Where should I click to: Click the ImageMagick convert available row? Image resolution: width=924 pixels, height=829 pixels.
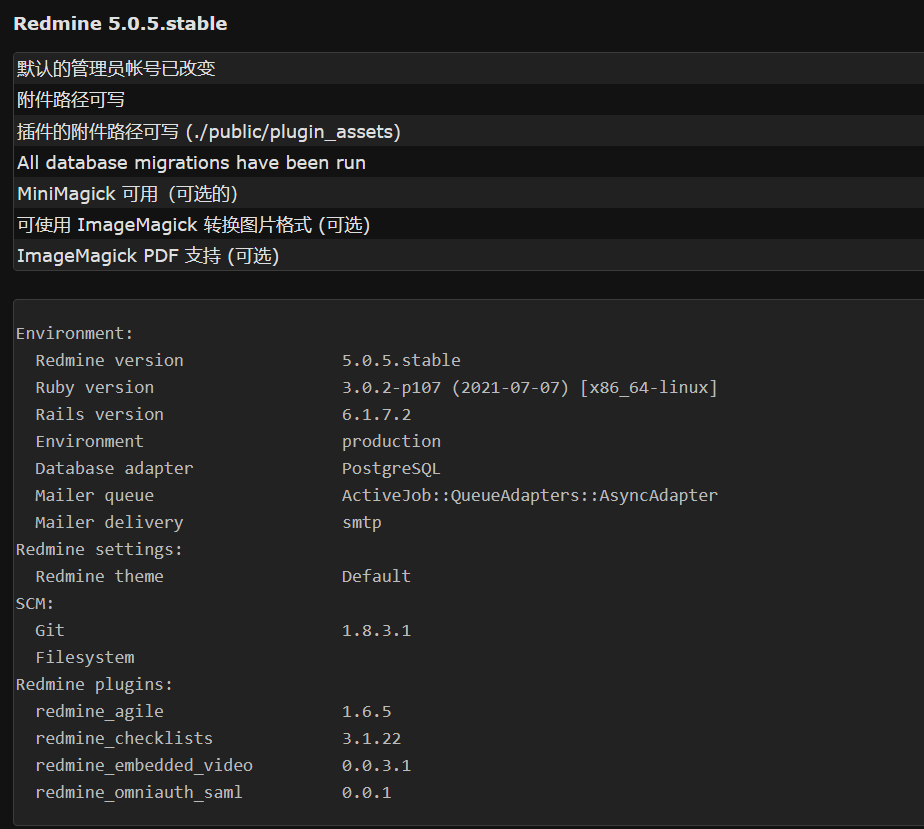(x=469, y=224)
